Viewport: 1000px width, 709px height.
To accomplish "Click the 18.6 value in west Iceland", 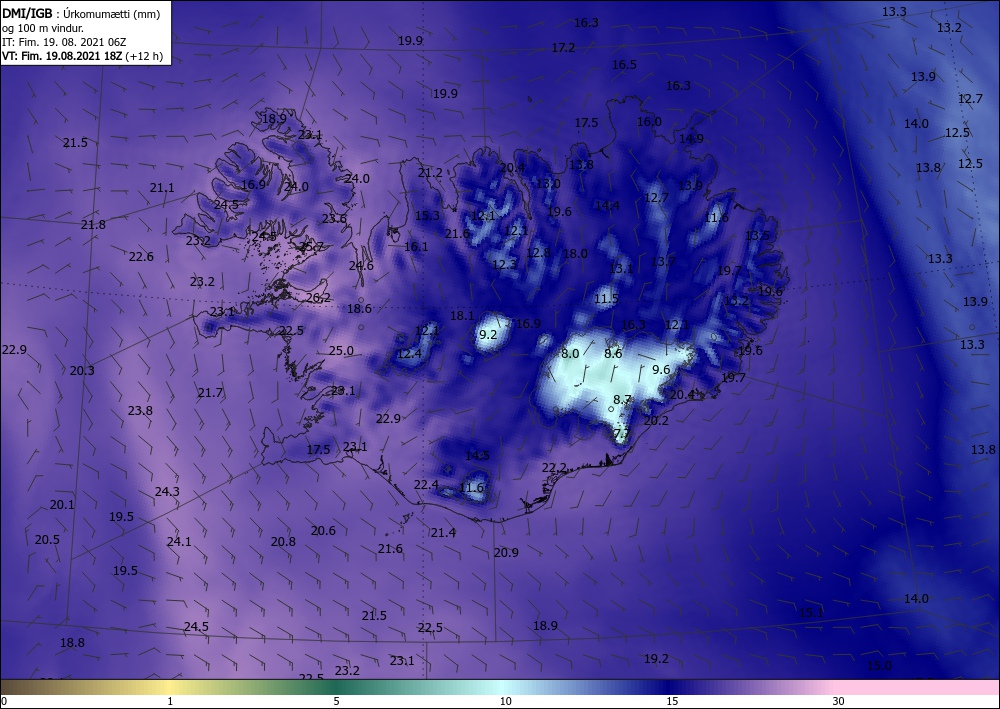I will coord(359,309).
